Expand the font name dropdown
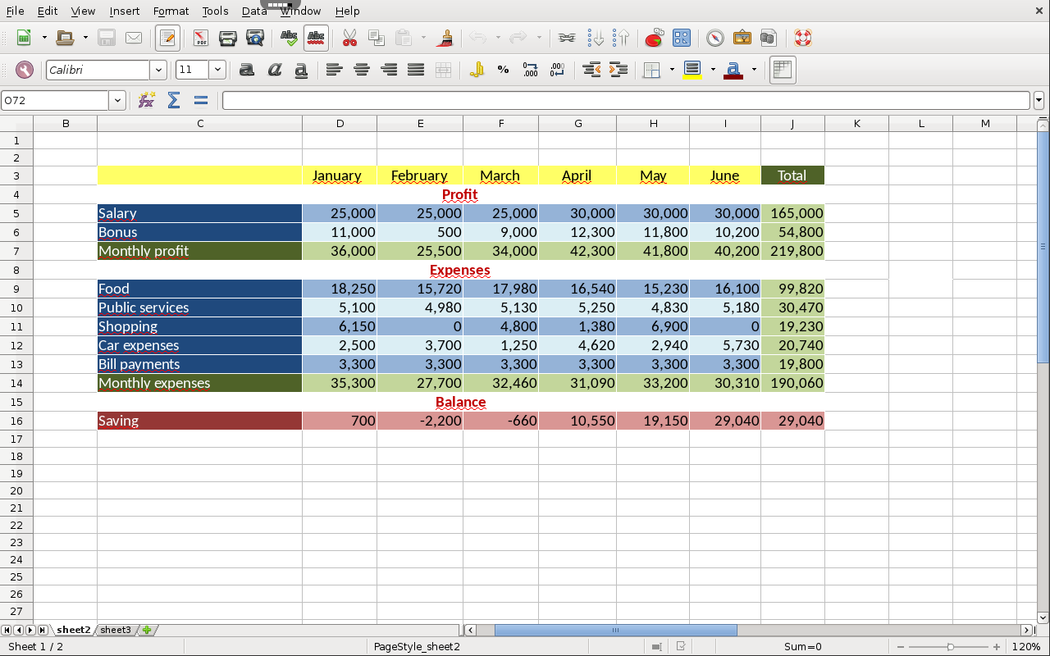The image size is (1050, 656). point(158,70)
